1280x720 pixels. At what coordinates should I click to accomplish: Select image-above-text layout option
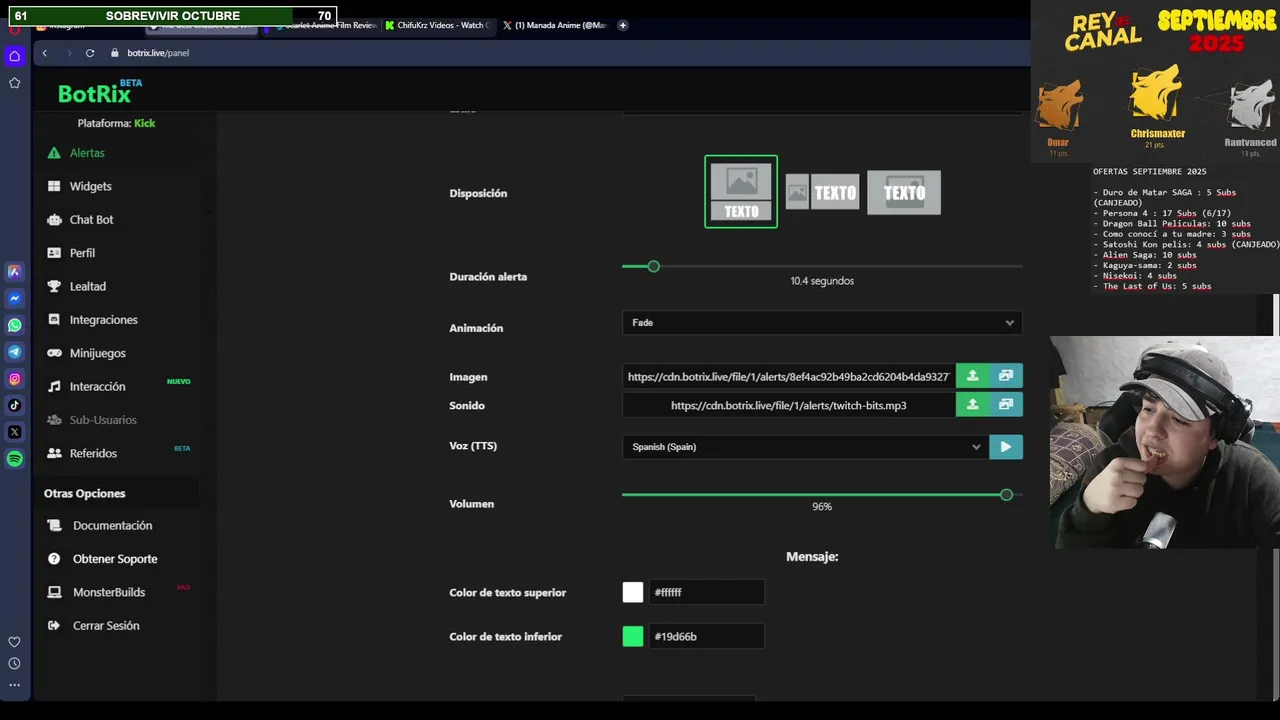(x=741, y=192)
